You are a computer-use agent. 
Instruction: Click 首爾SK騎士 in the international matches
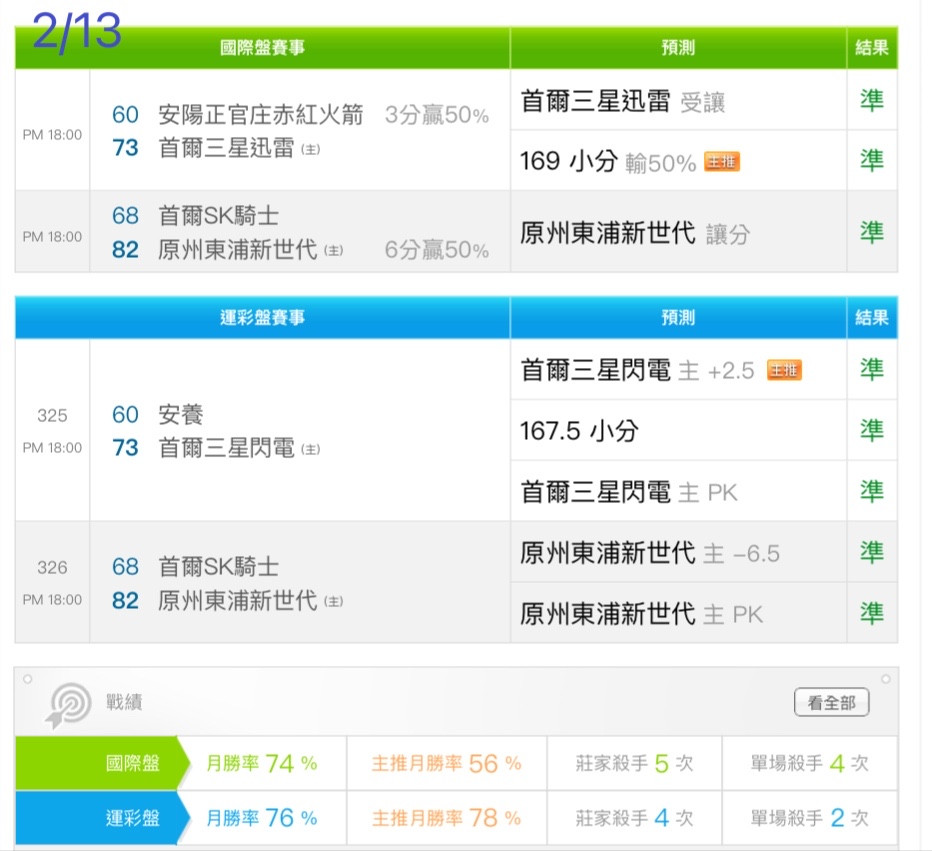[218, 215]
